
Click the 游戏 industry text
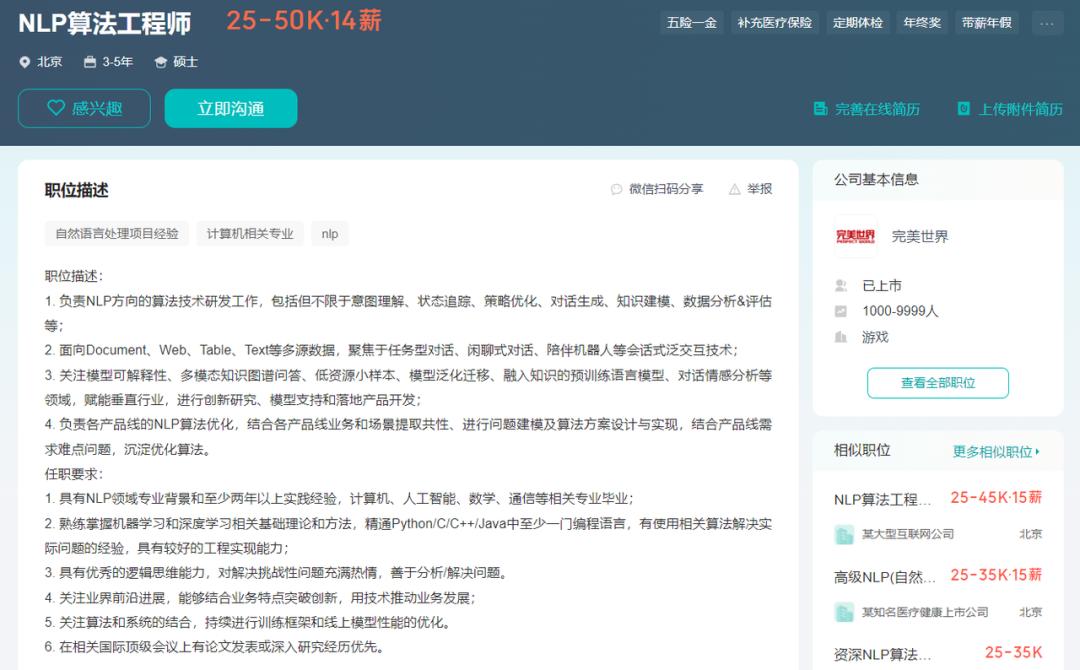(875, 337)
